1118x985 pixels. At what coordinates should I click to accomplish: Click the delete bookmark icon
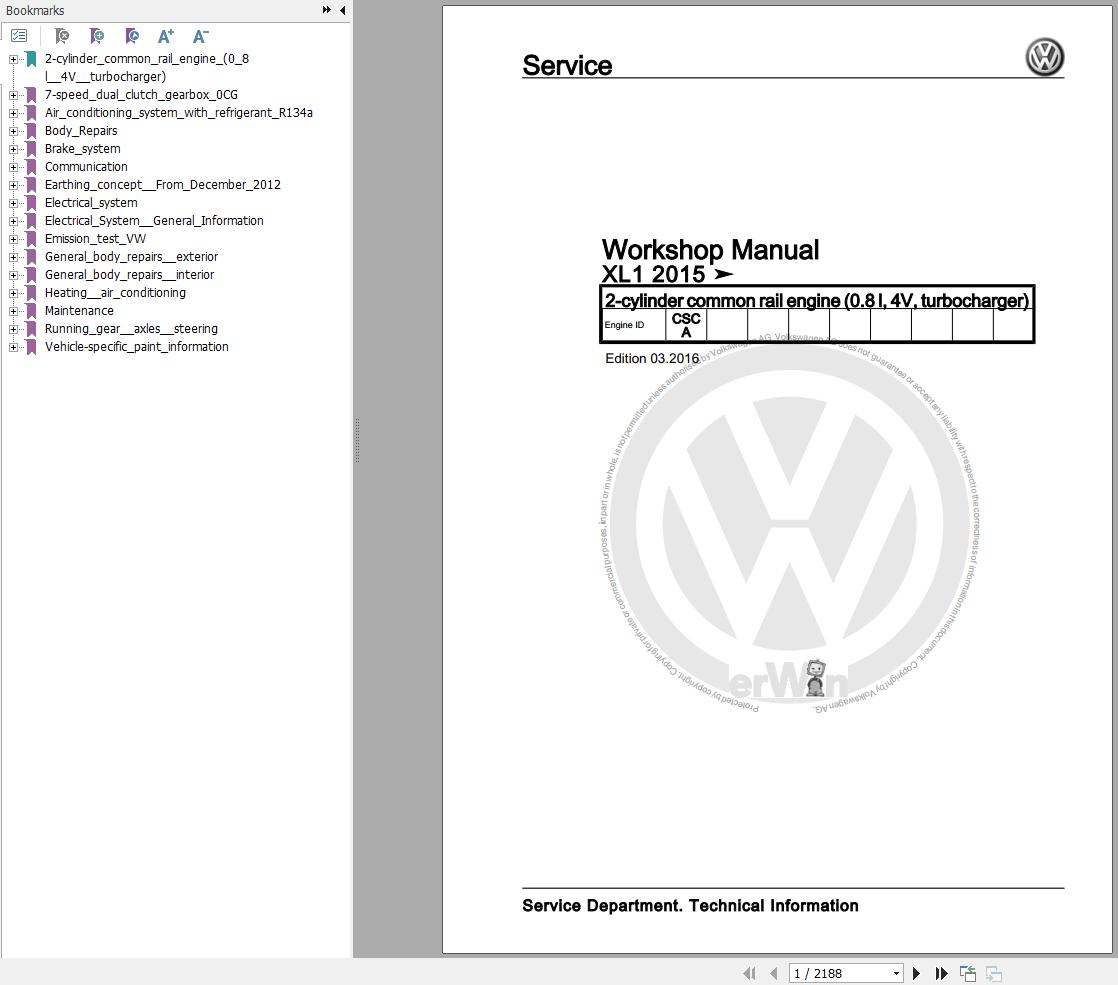pos(62,36)
